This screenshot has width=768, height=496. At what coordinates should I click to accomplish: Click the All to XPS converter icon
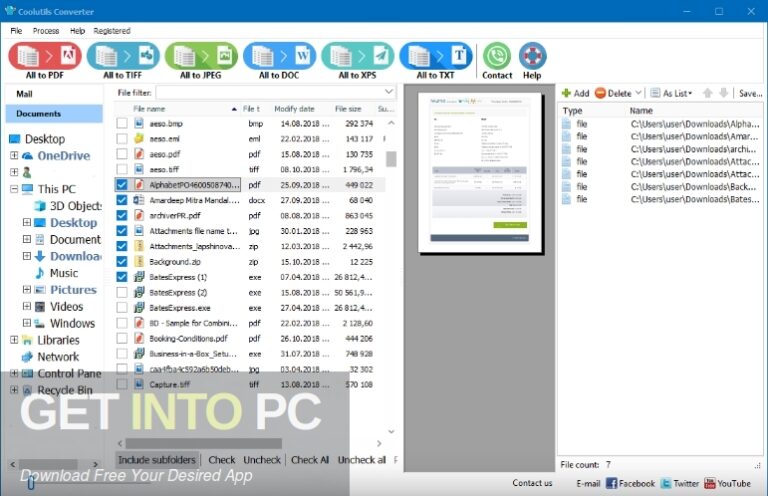point(358,56)
